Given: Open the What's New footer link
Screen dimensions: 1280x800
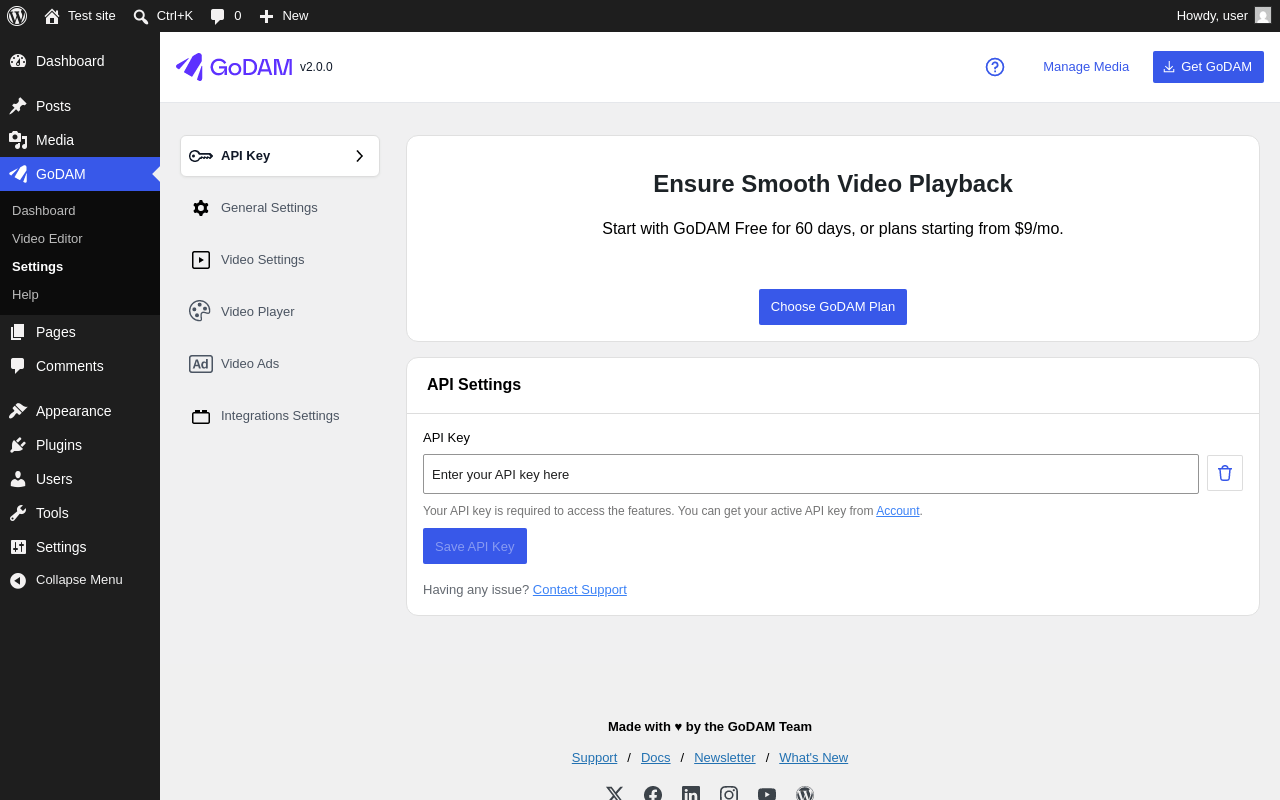Looking at the screenshot, I should [x=814, y=758].
